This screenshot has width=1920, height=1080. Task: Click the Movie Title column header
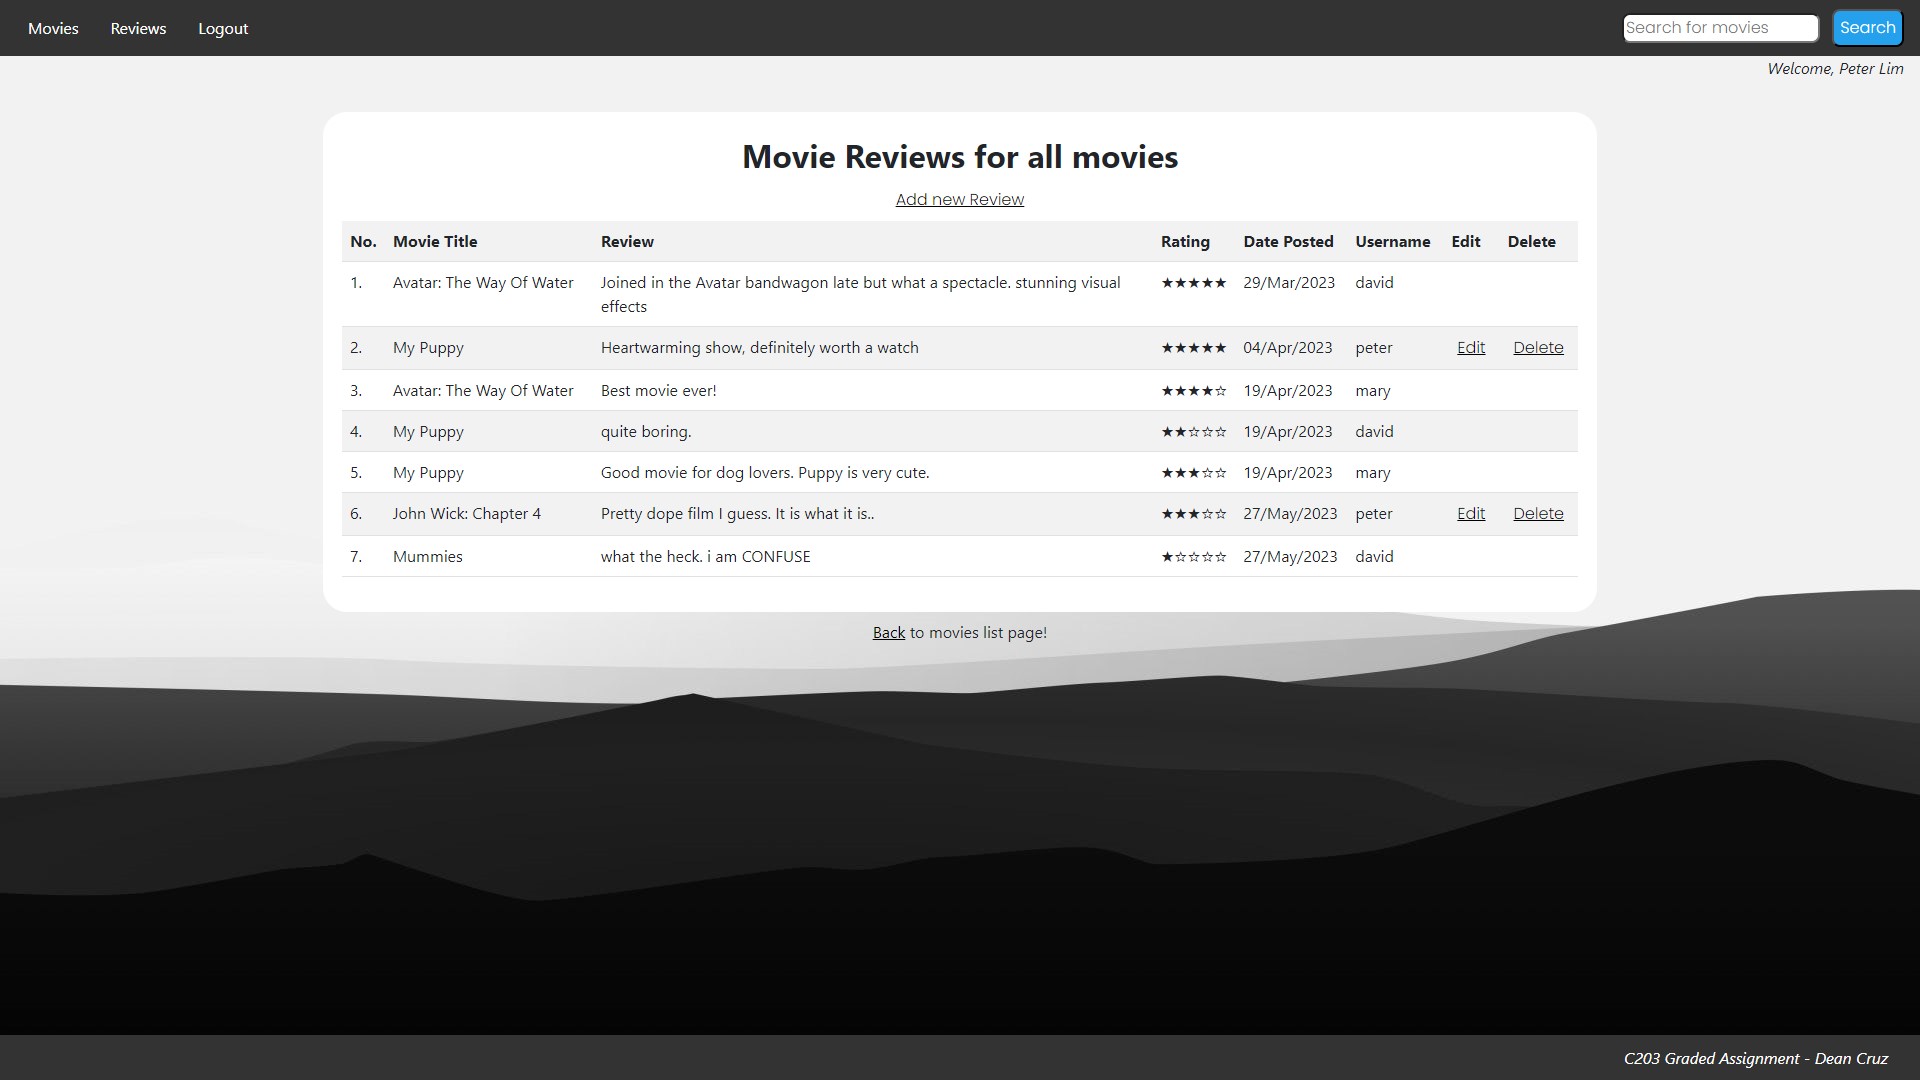(434, 242)
